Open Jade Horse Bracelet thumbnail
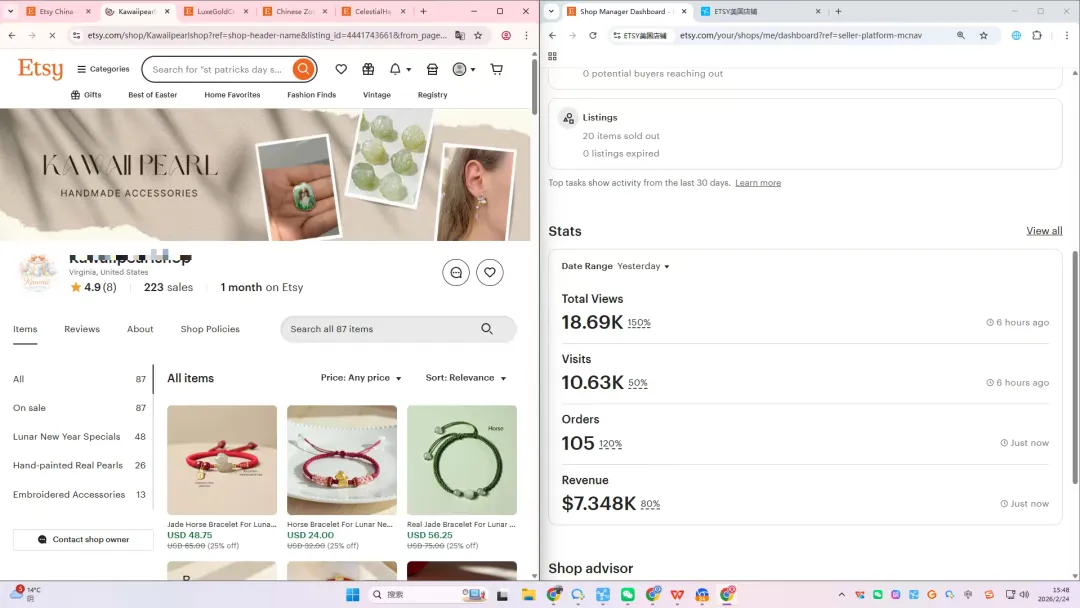 coord(222,460)
